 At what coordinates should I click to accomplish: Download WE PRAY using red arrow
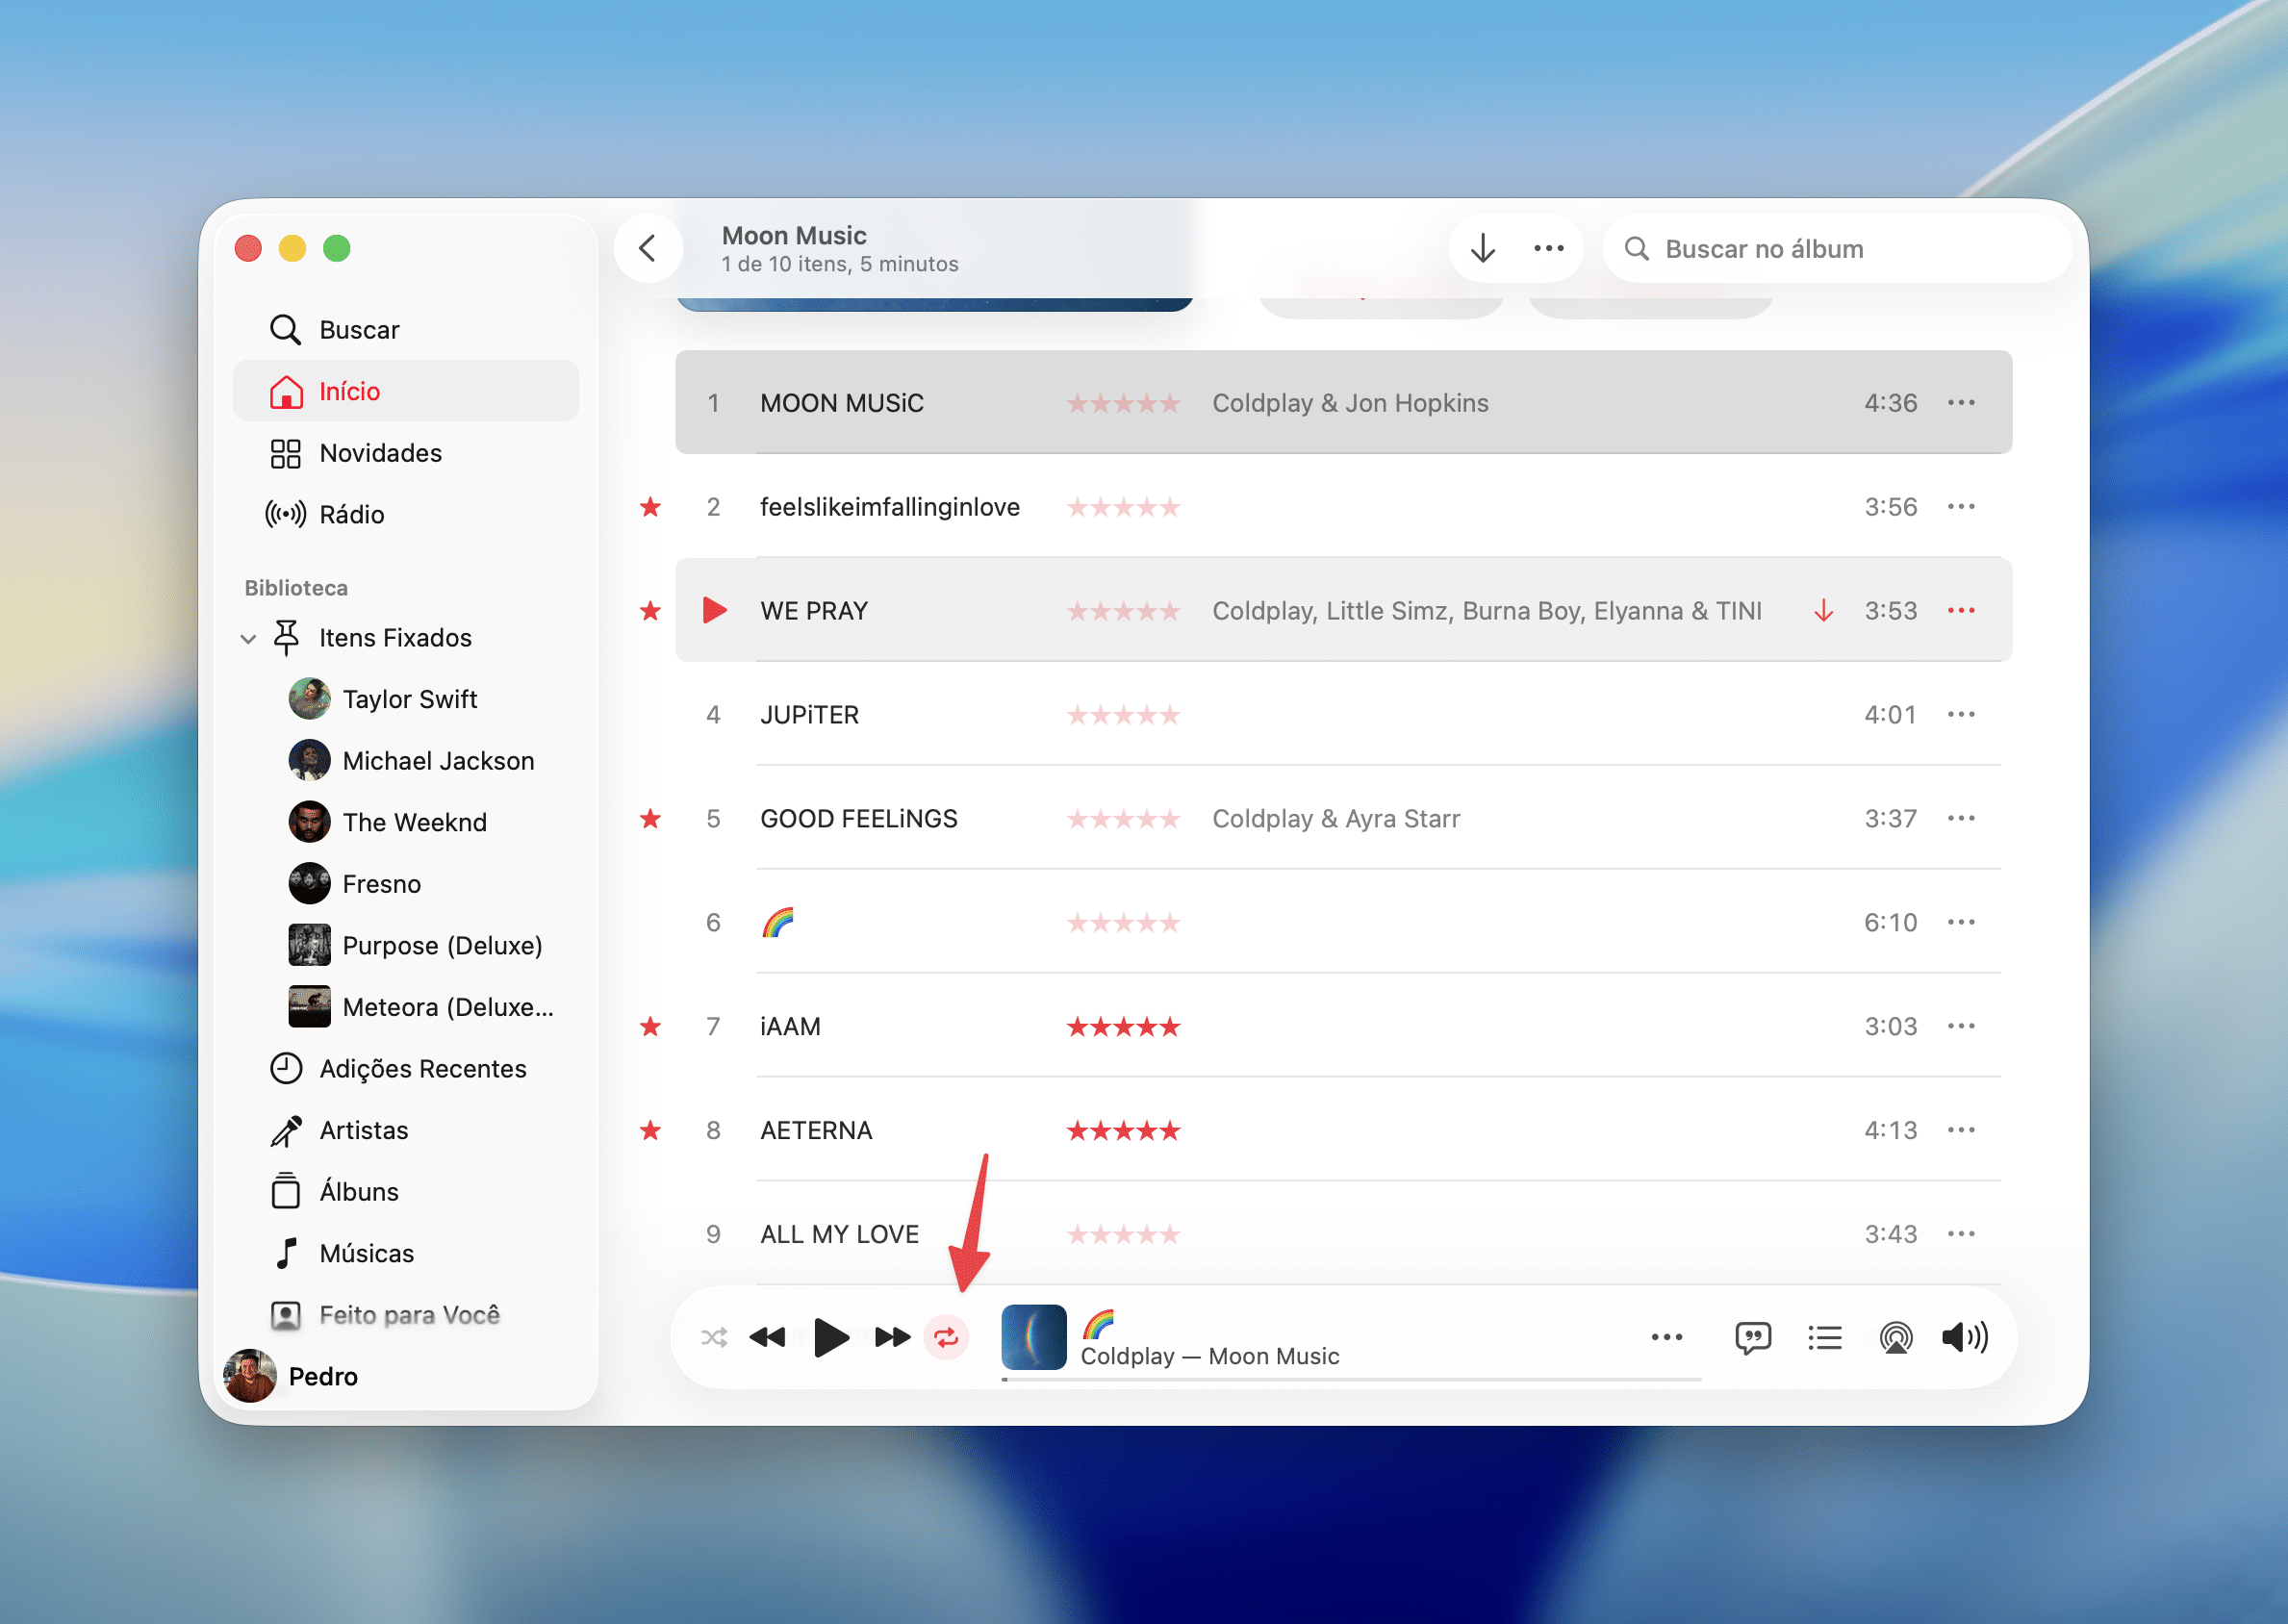point(1824,611)
